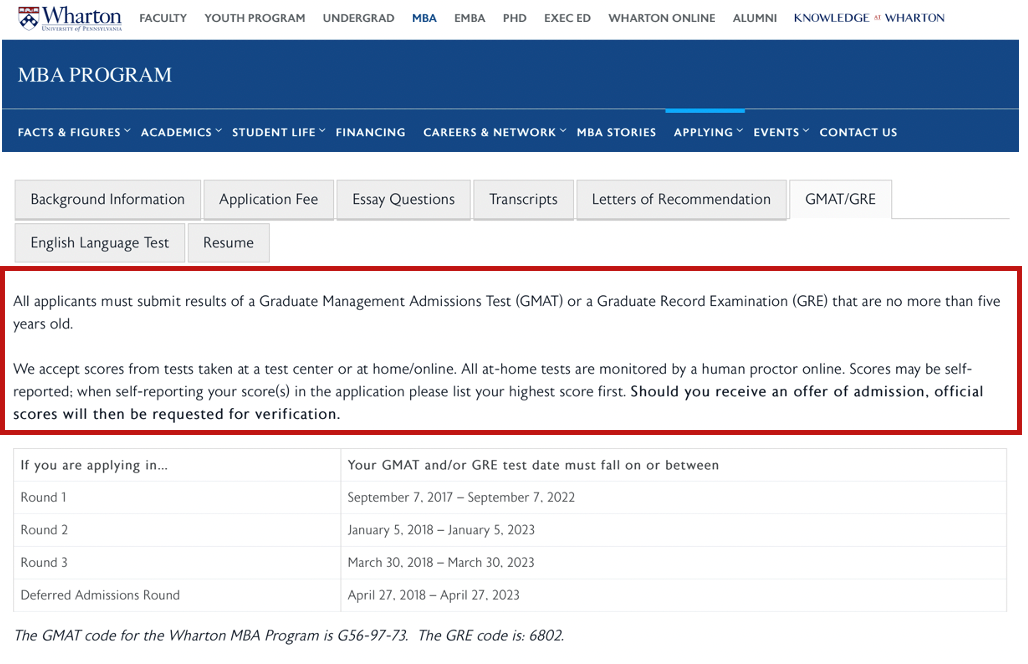Open the Transcripts tab
The image size is (1028, 664).
pos(523,199)
